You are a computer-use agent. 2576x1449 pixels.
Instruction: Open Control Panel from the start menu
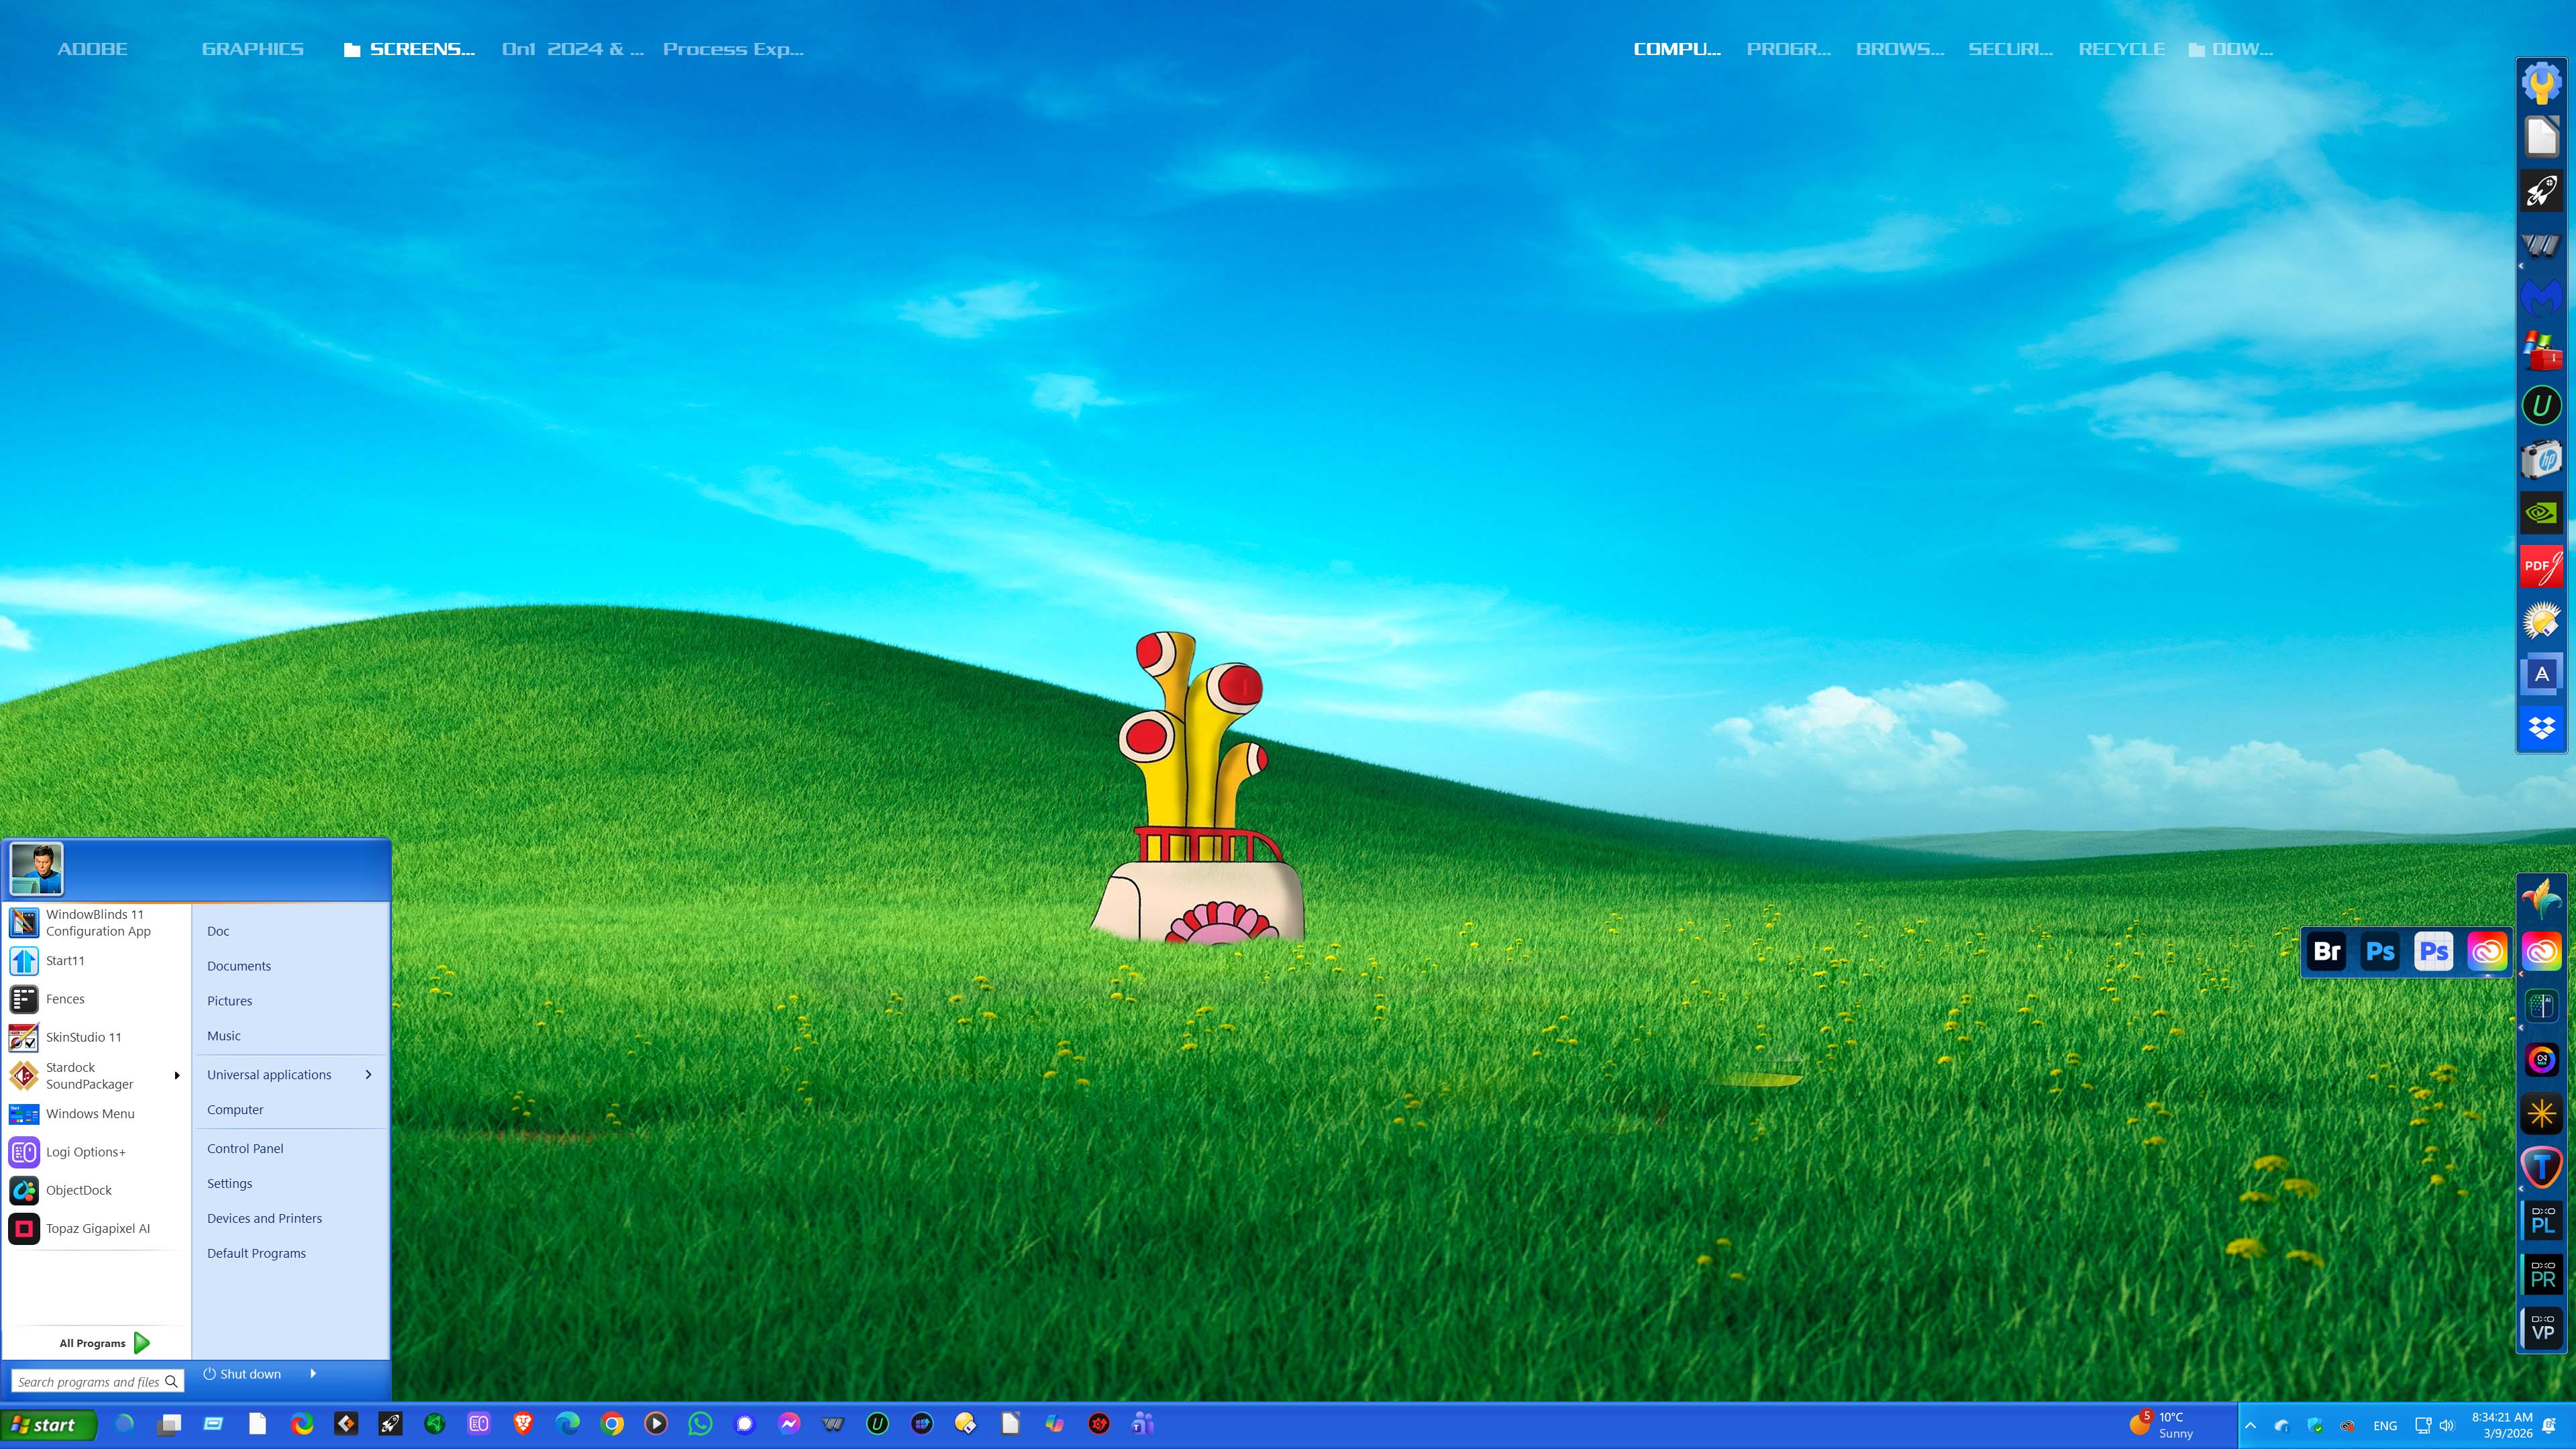[245, 1148]
